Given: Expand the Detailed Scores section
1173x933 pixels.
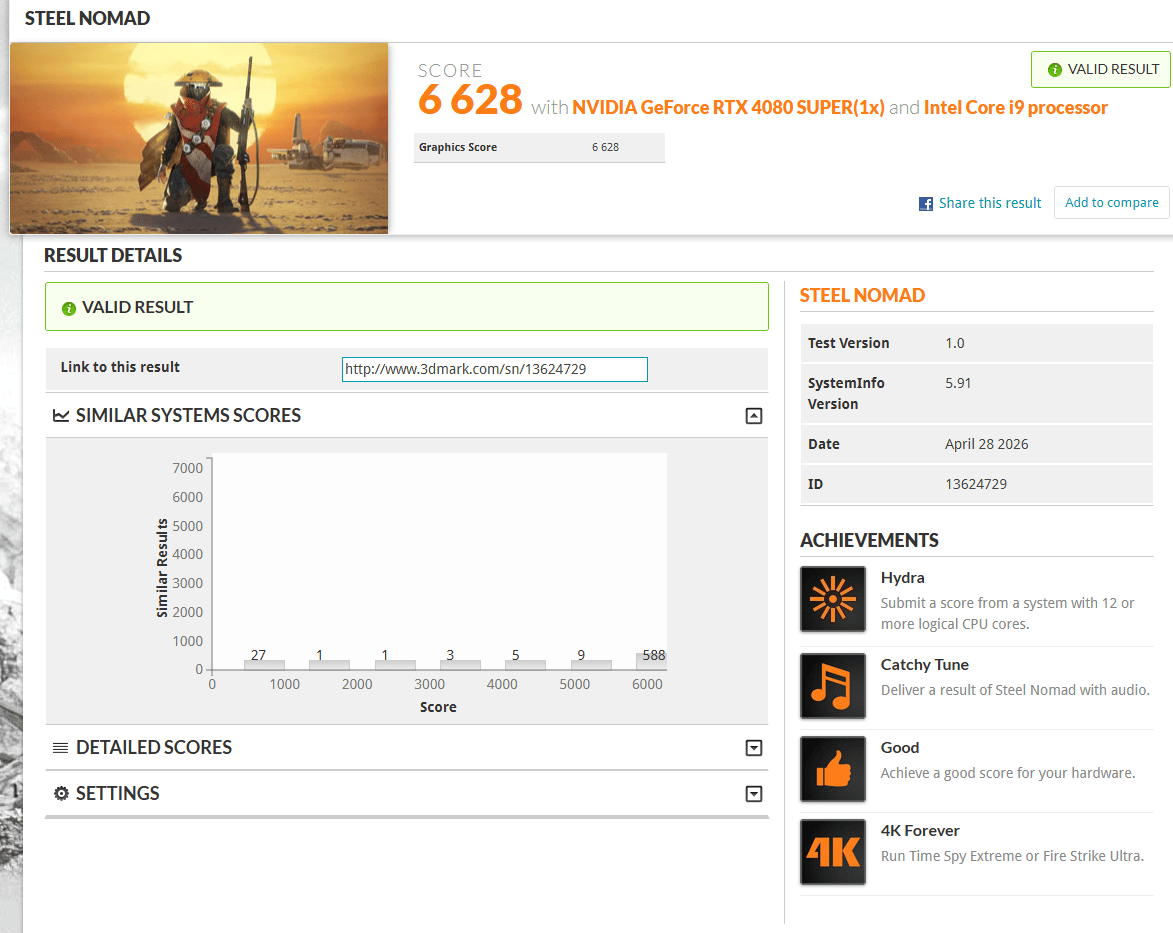Looking at the screenshot, I should click(x=754, y=748).
